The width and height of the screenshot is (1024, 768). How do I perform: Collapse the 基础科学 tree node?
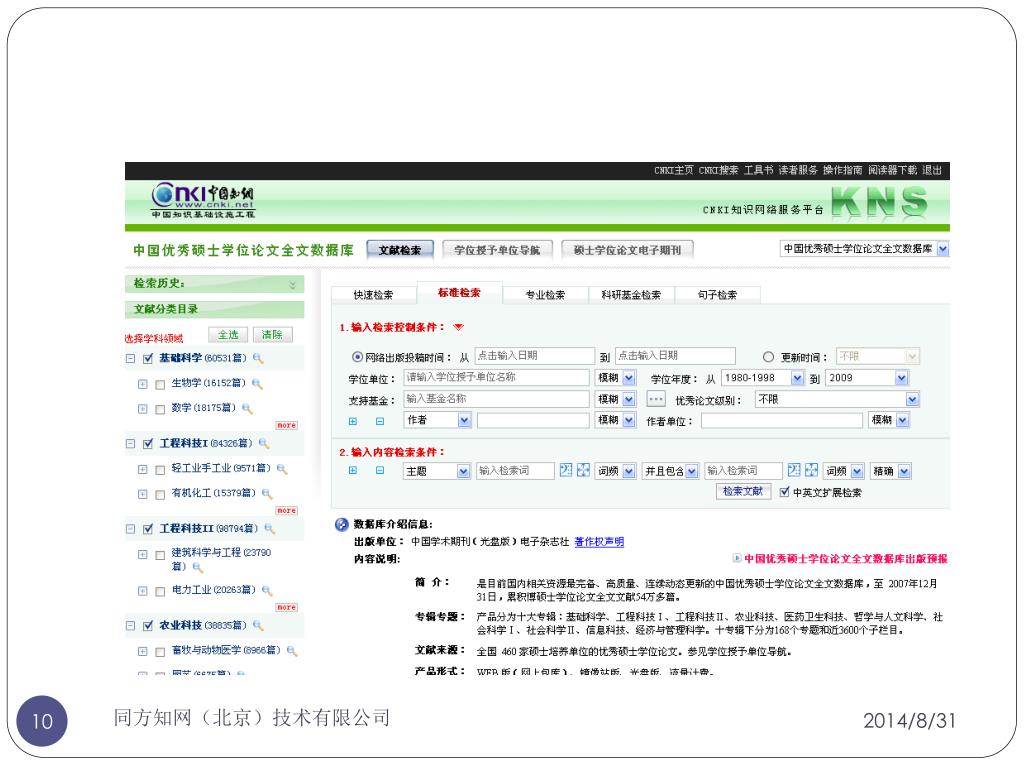(x=131, y=359)
